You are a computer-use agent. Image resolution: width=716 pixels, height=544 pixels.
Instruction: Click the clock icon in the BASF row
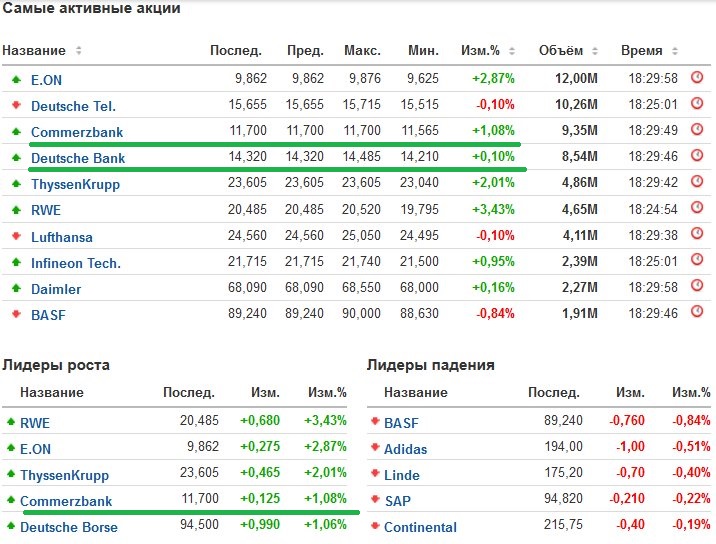point(697,314)
